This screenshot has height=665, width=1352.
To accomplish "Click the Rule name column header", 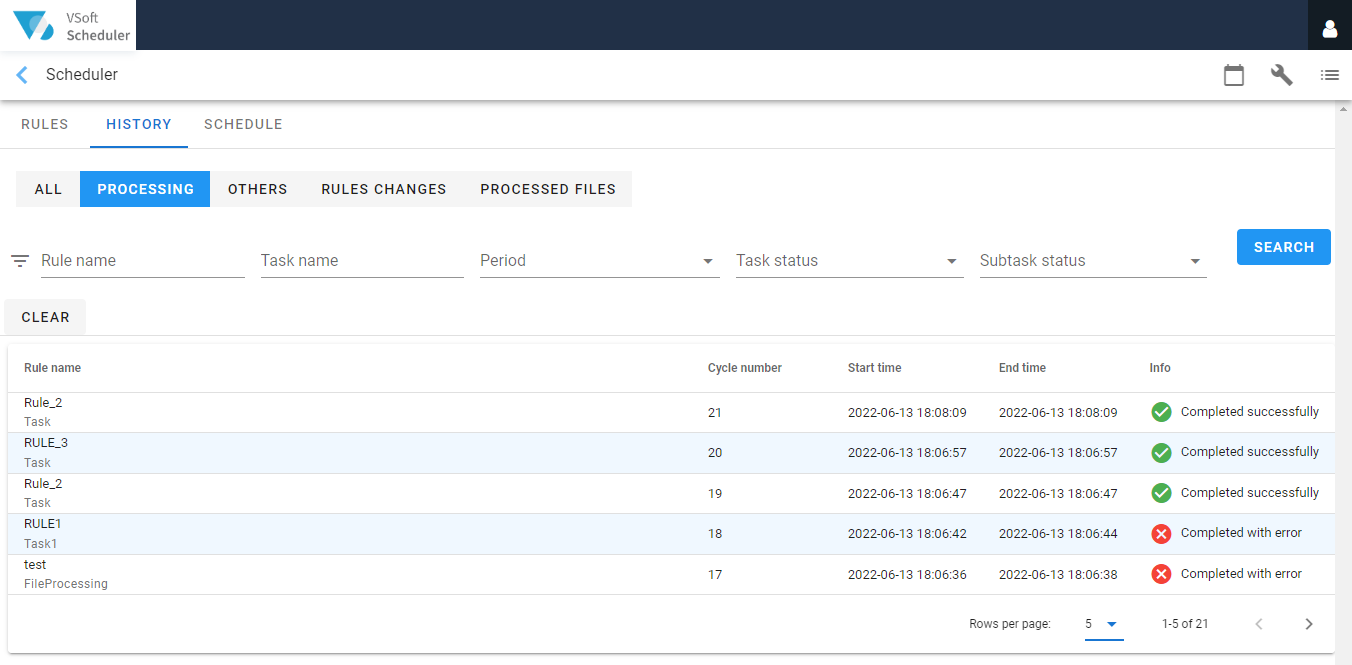I will (52, 368).
